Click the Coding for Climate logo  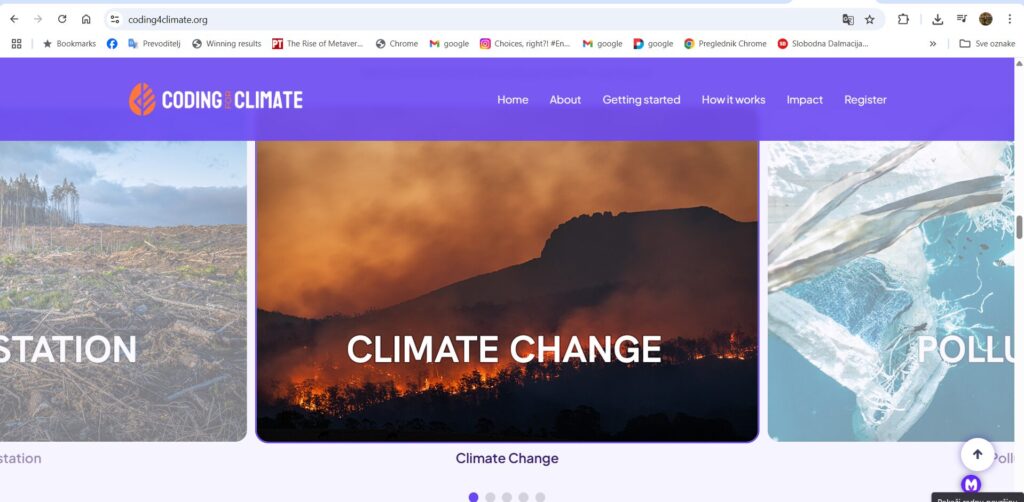pyautogui.click(x=216, y=99)
